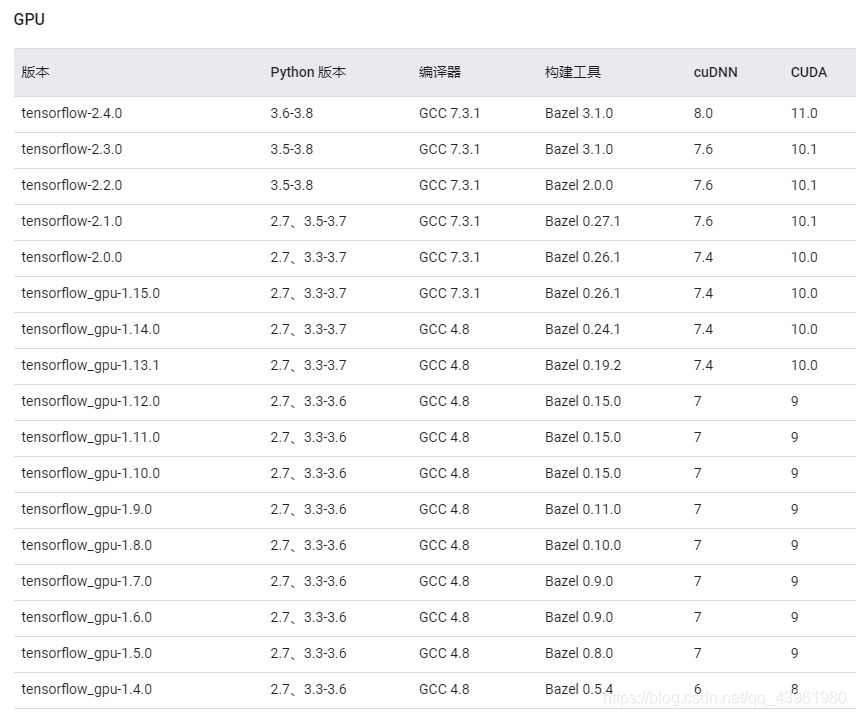856x716 pixels.
Task: Click Python version in tensorflow-2.0.0 row
Action: (x=308, y=257)
